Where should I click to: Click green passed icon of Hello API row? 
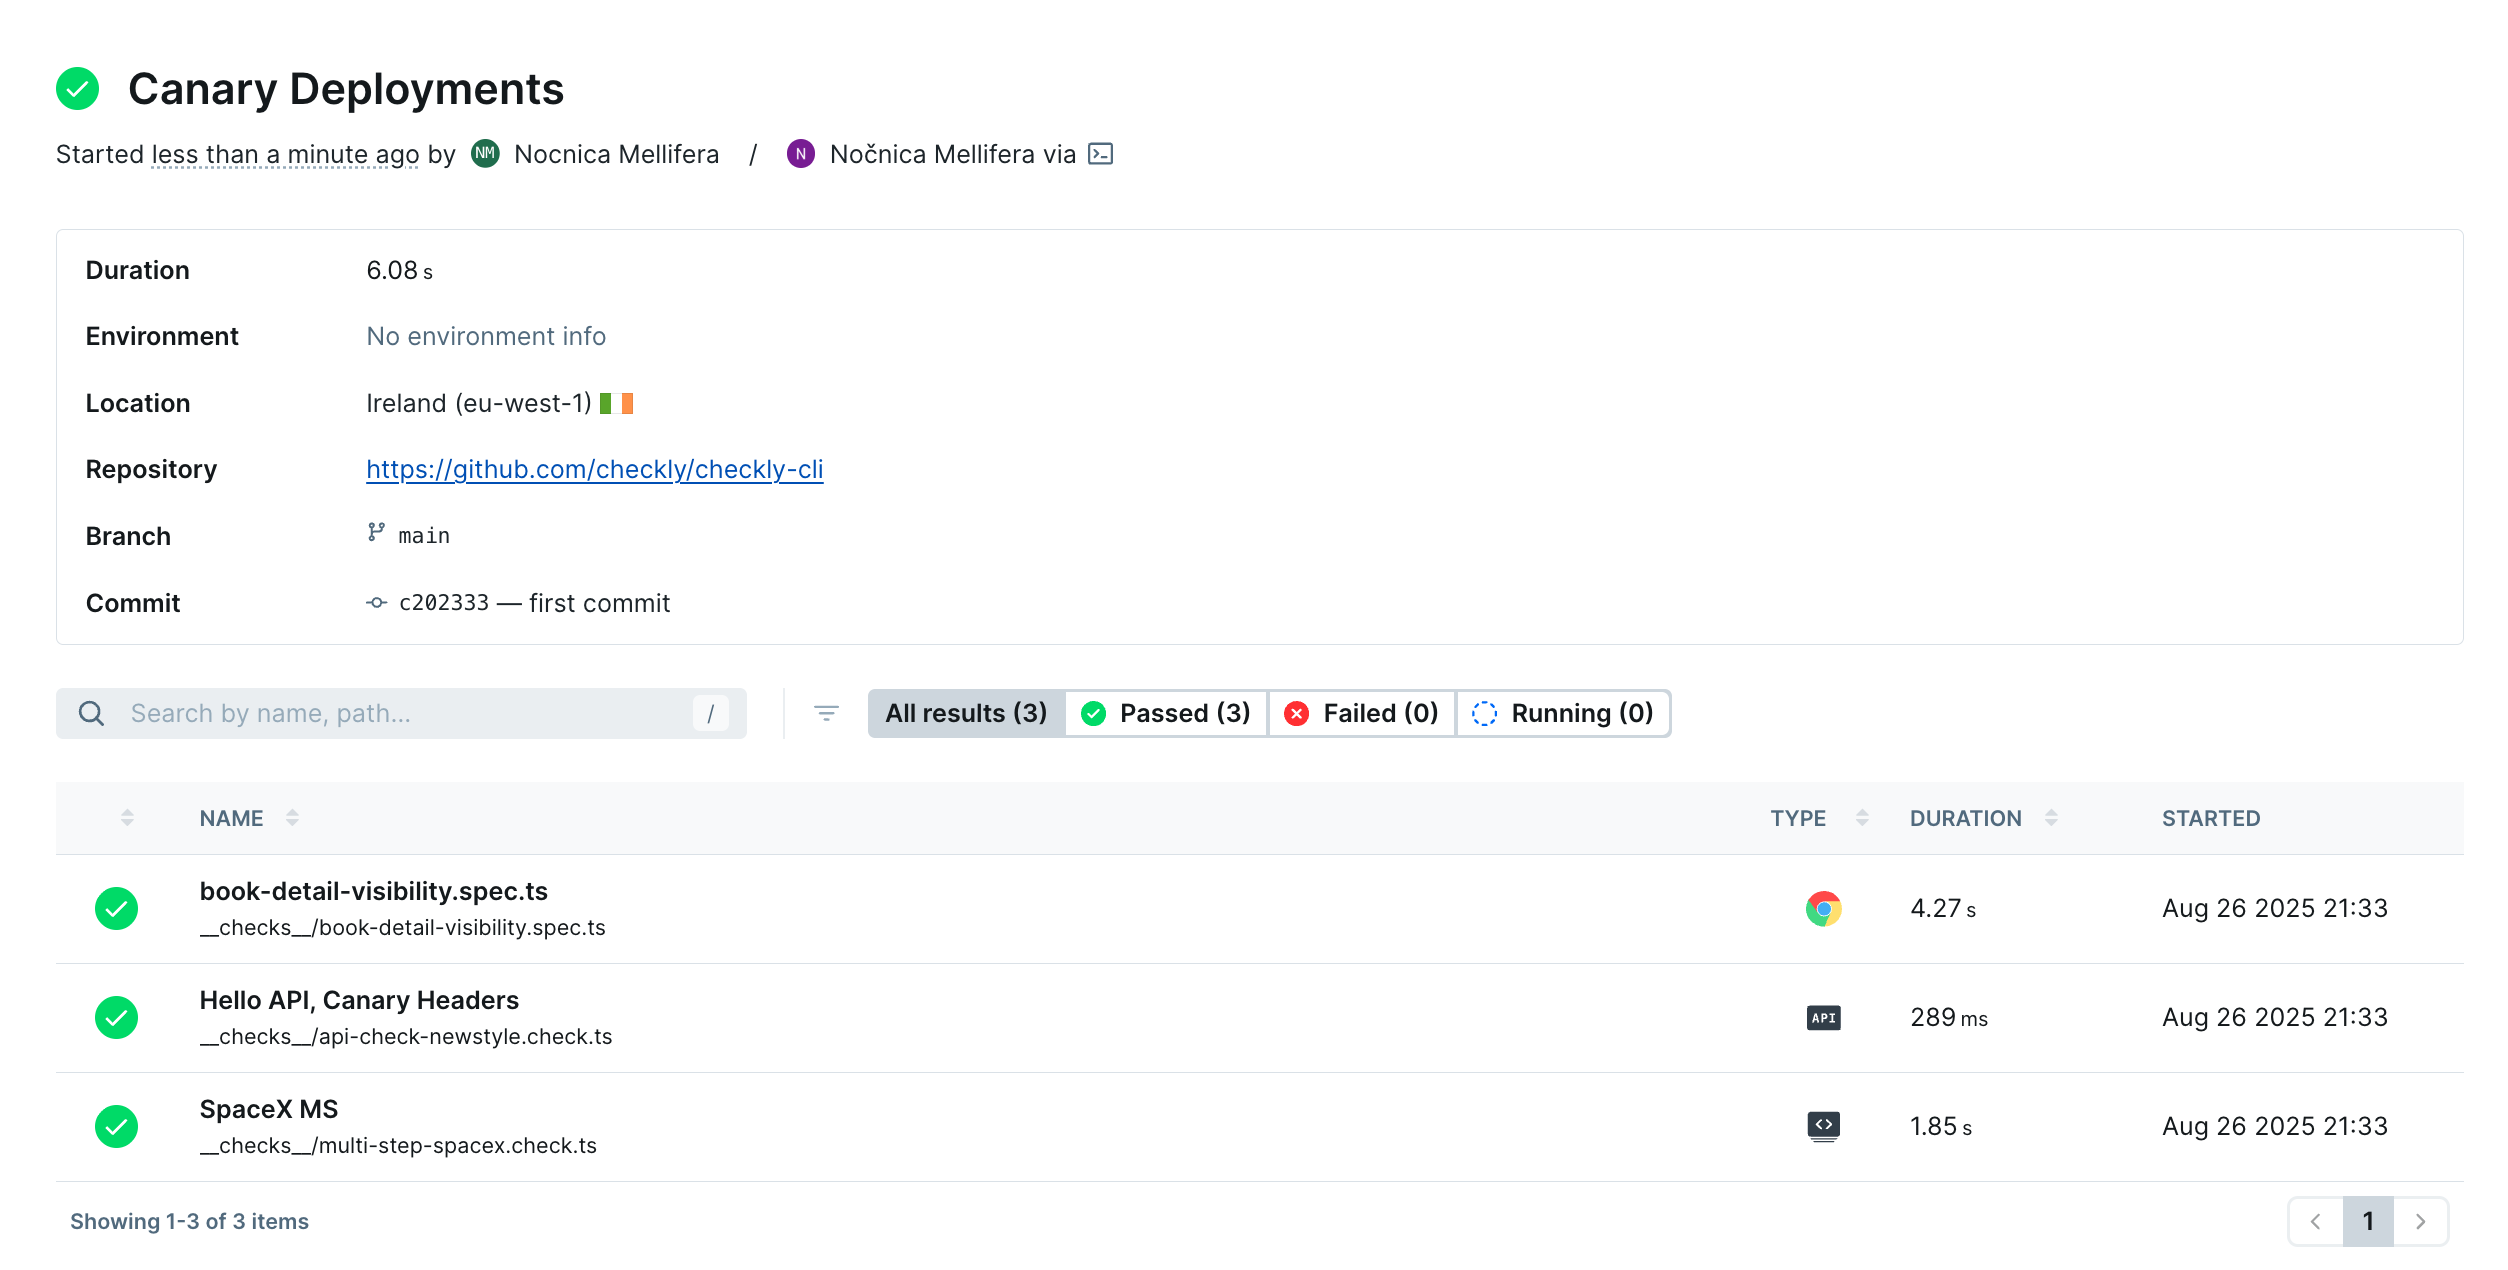tap(116, 1017)
